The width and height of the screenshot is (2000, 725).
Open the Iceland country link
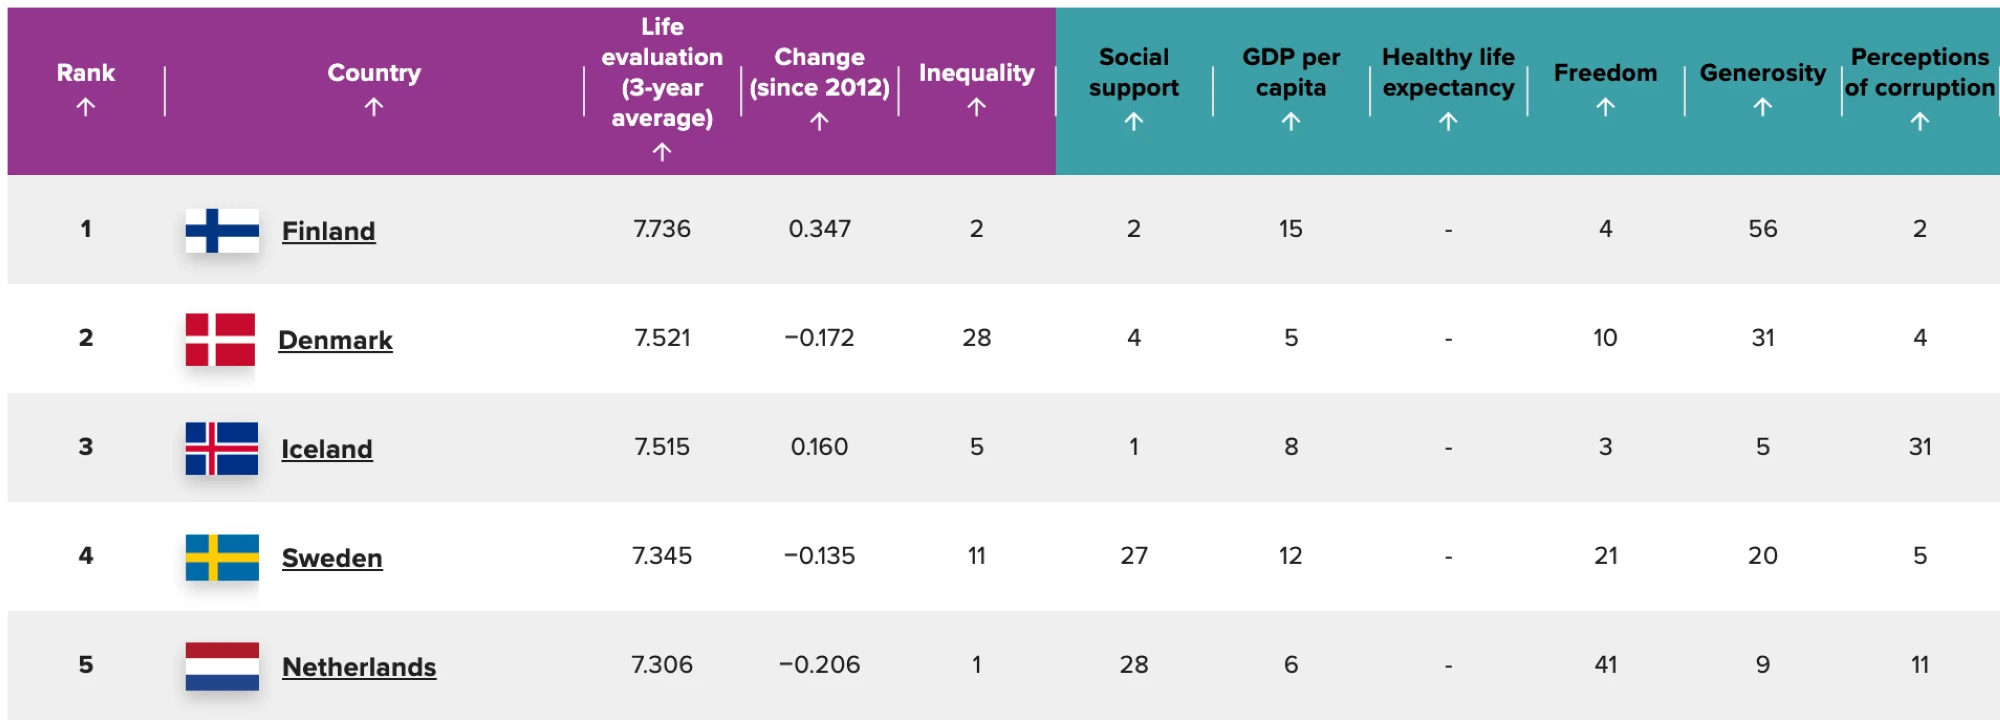point(326,449)
